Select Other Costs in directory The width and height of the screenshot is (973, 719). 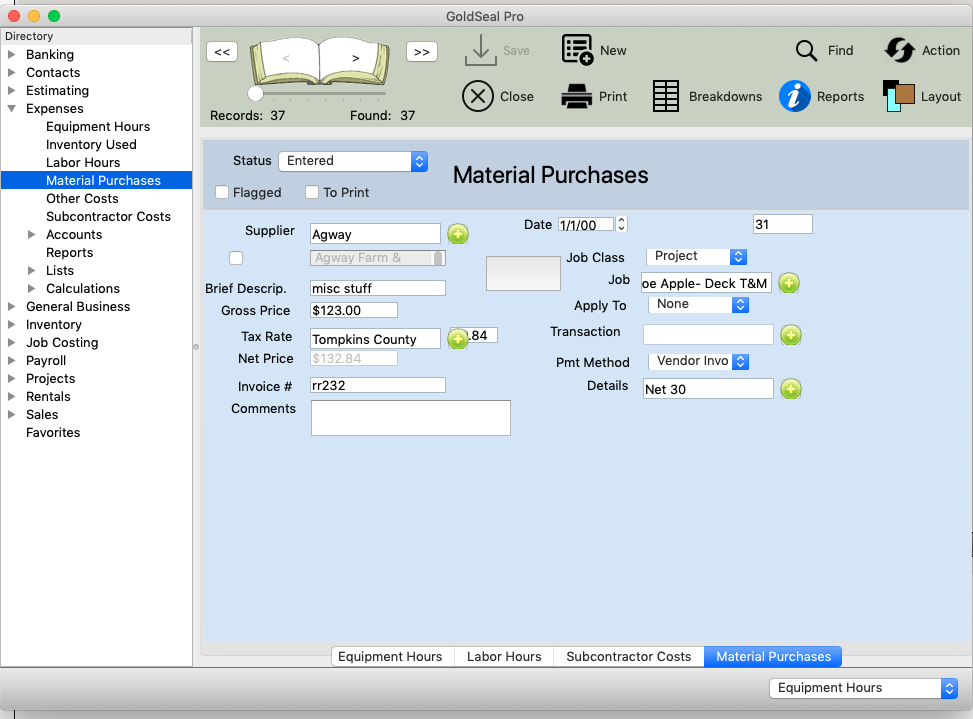82,199
